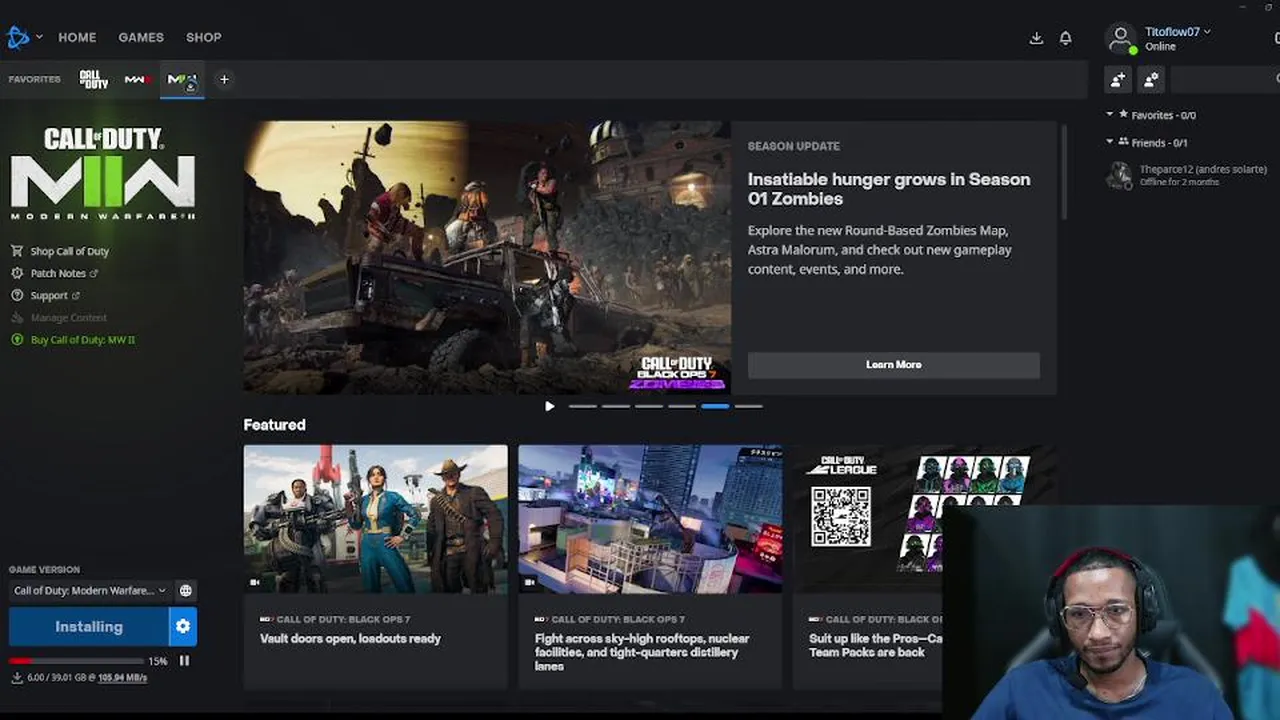
Task: Open Shop Call of Duty link
Action: point(69,251)
